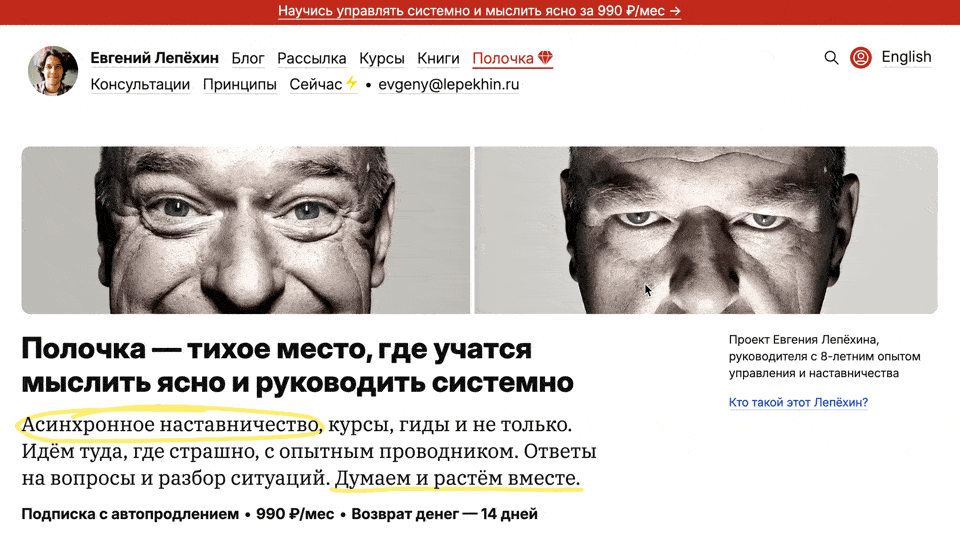
Task: Click the smiling face photo on left
Action: pos(246,230)
